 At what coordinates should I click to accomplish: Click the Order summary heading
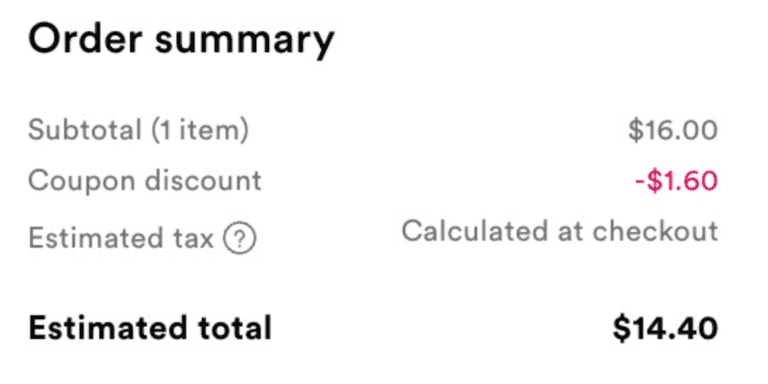click(x=181, y=40)
